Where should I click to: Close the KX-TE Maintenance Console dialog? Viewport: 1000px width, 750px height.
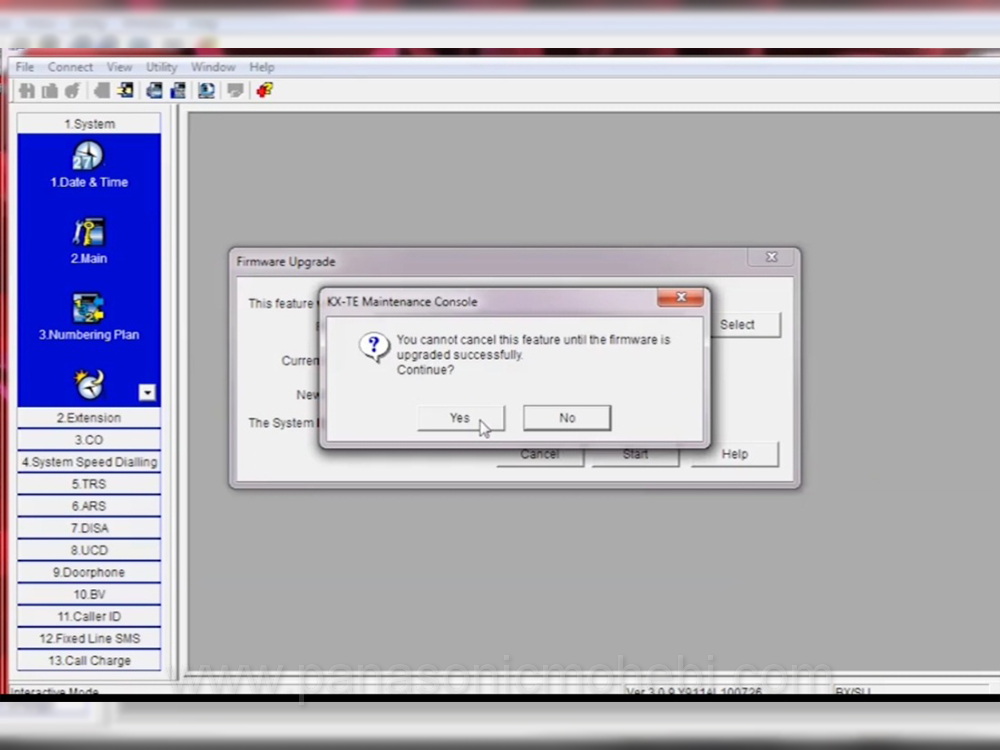pyautogui.click(x=681, y=298)
